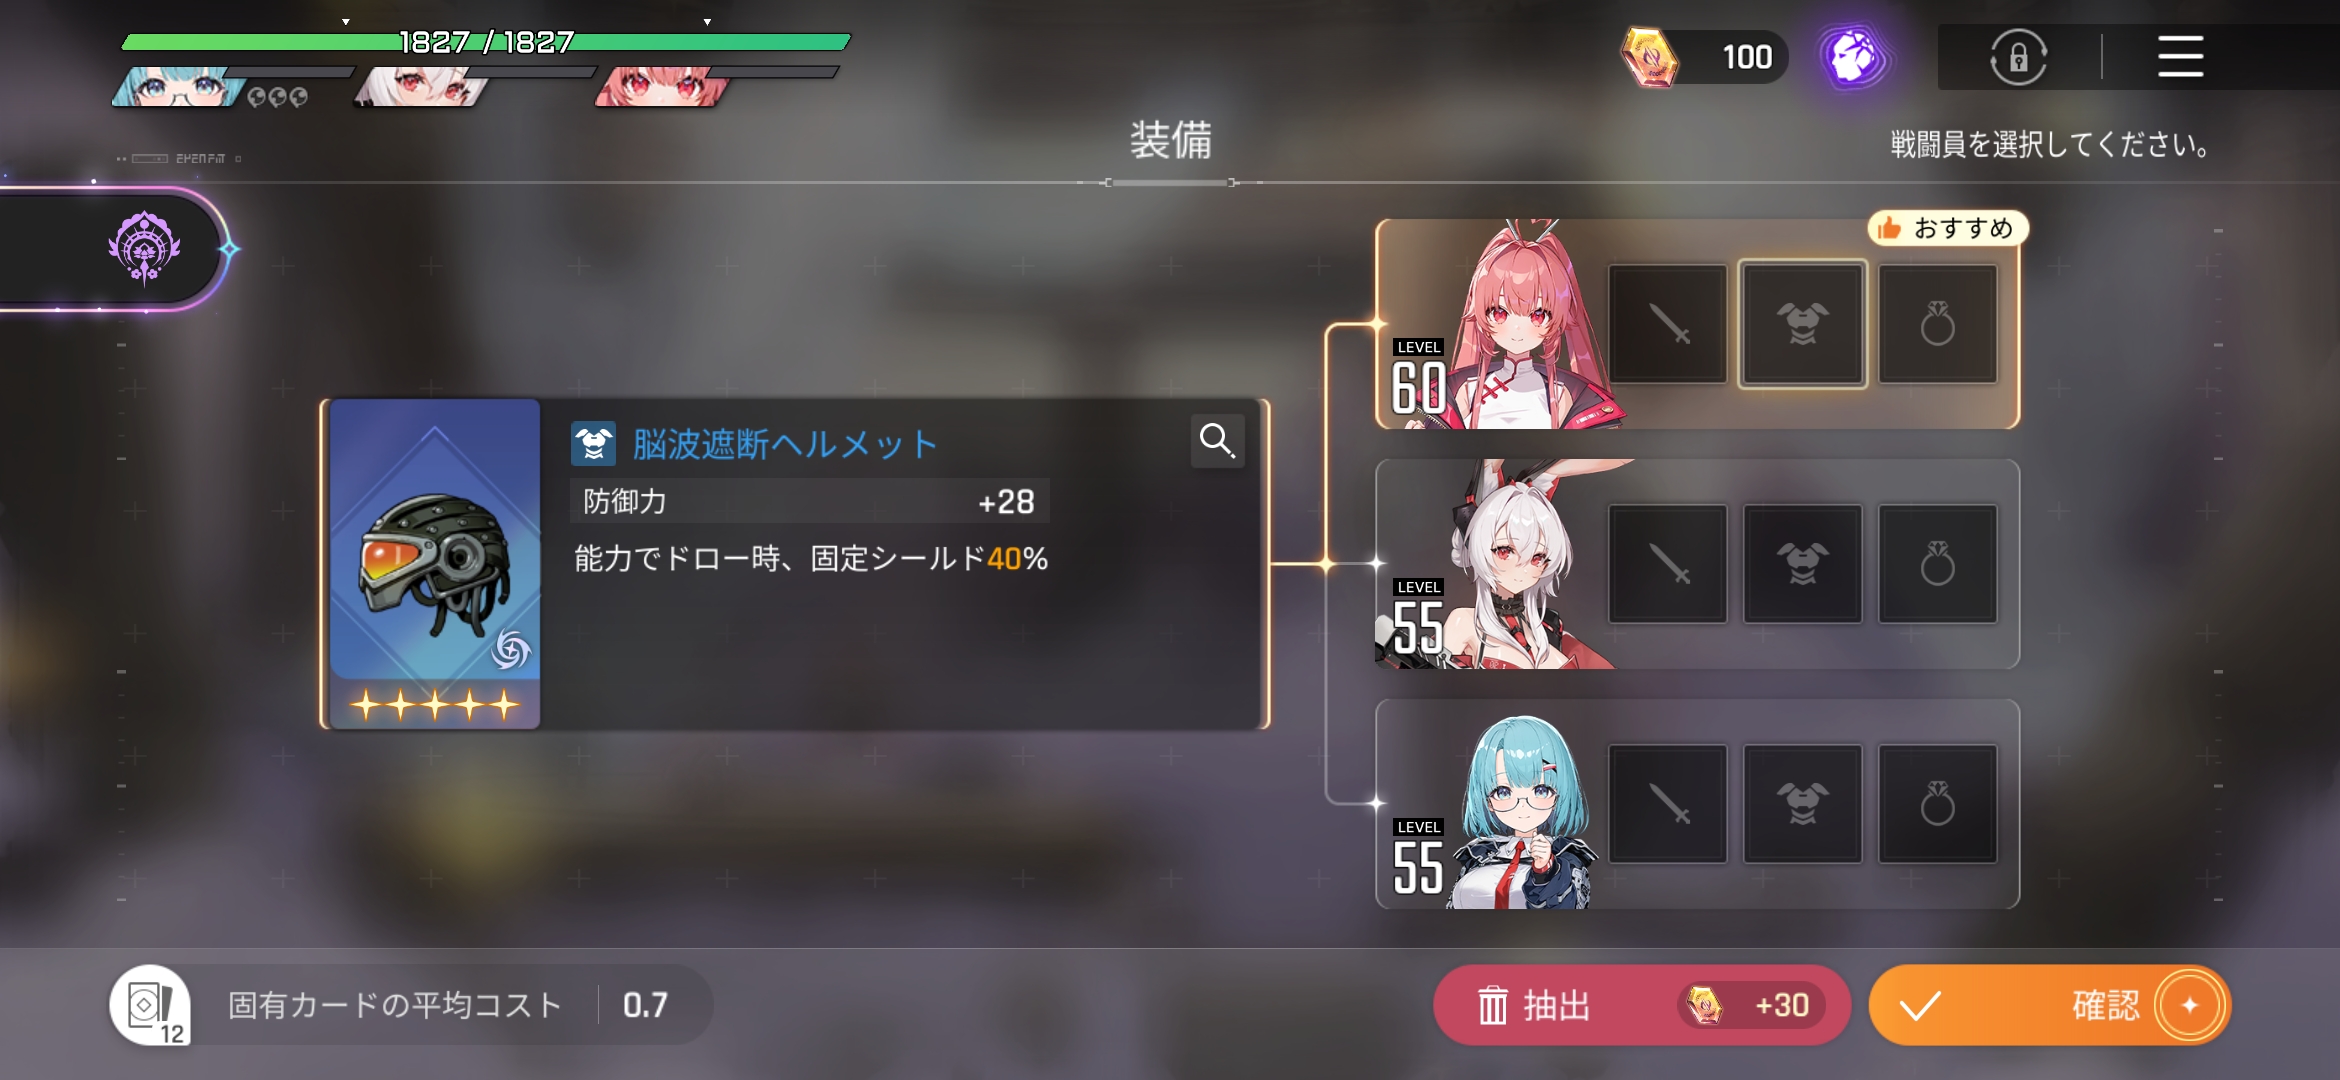
Task: Tap the lock icon in top bar
Action: click(x=2018, y=57)
